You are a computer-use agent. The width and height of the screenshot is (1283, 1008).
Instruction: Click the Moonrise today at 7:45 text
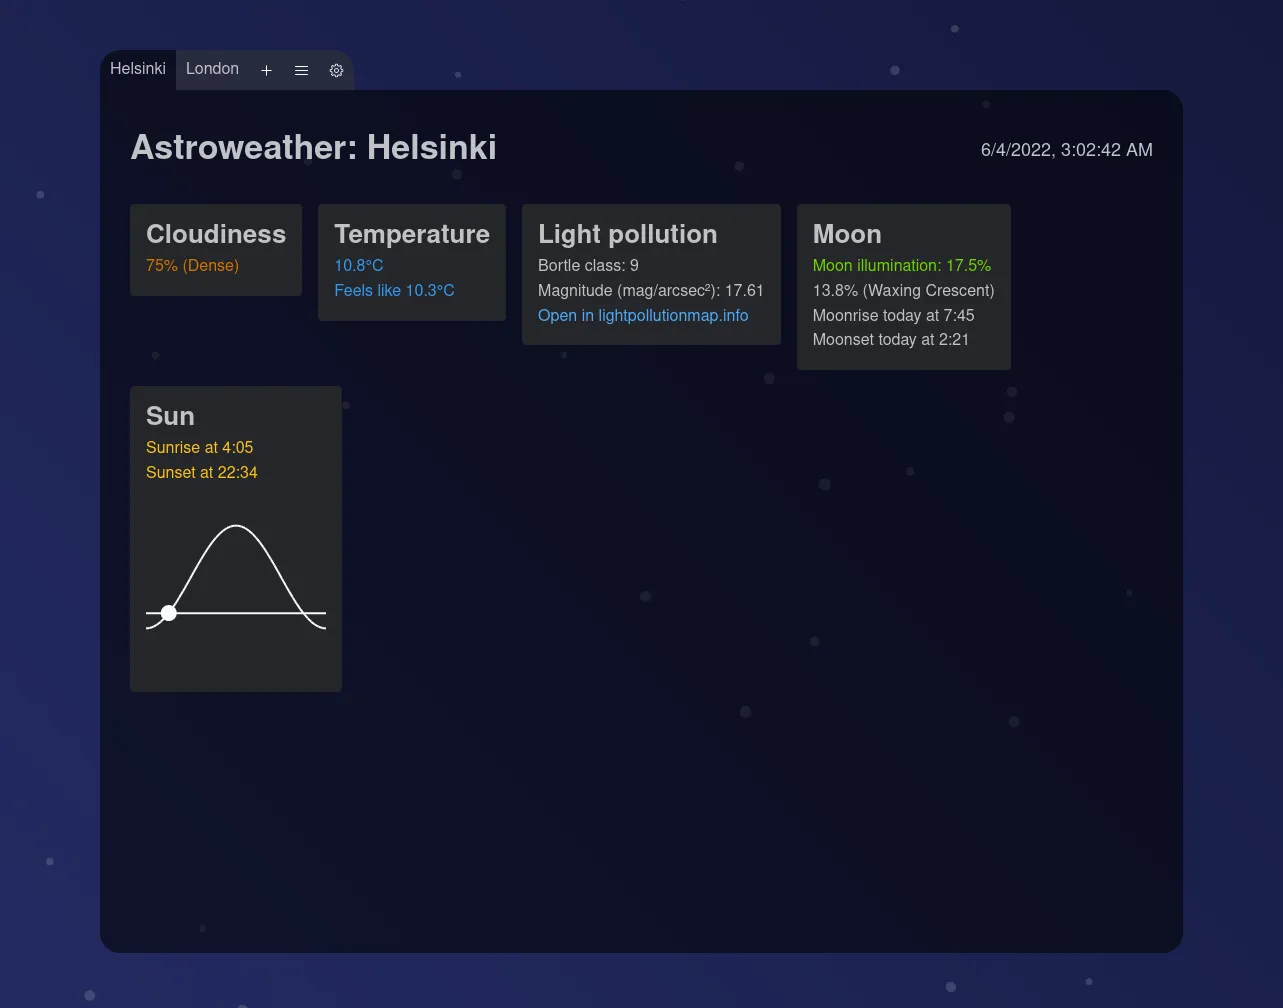pyautogui.click(x=893, y=315)
